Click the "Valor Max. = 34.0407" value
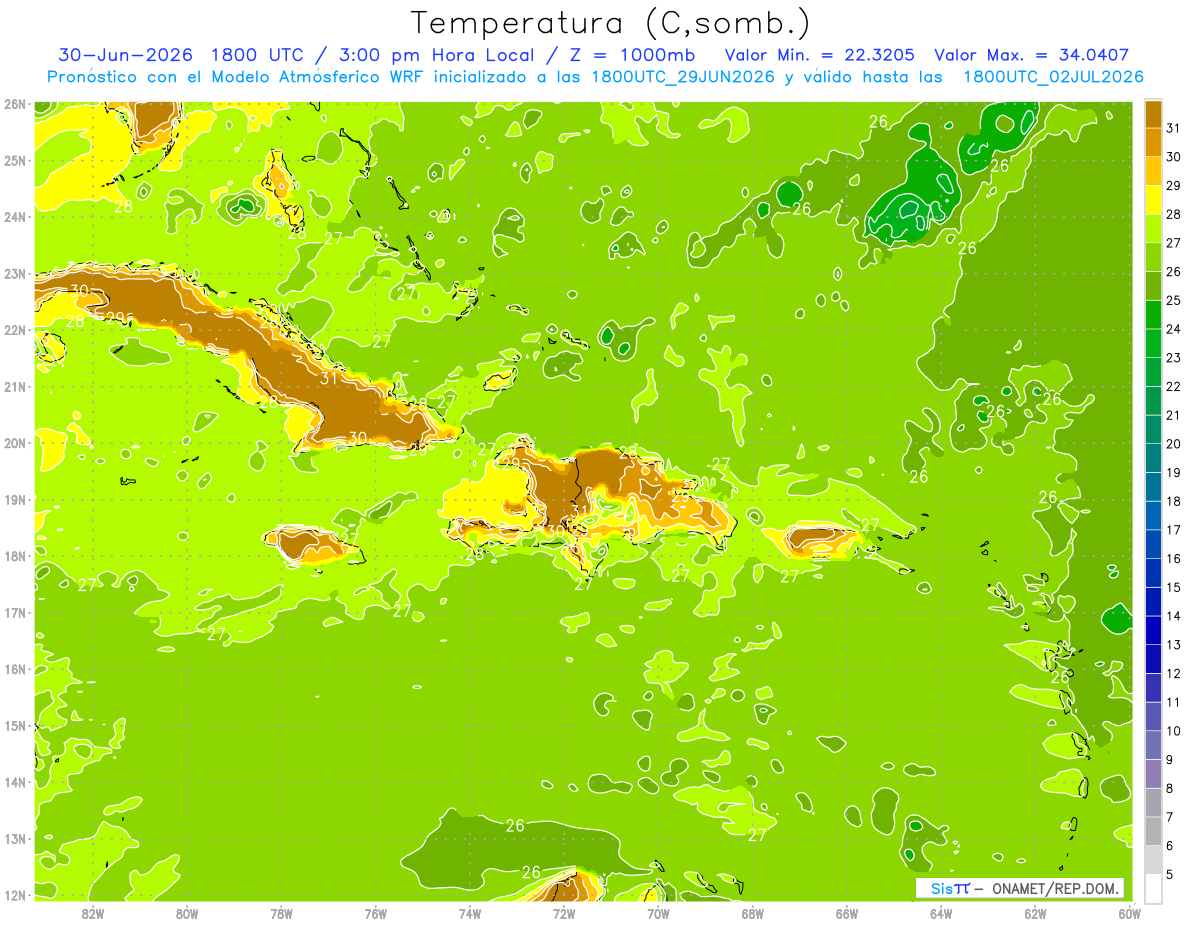 point(1031,55)
